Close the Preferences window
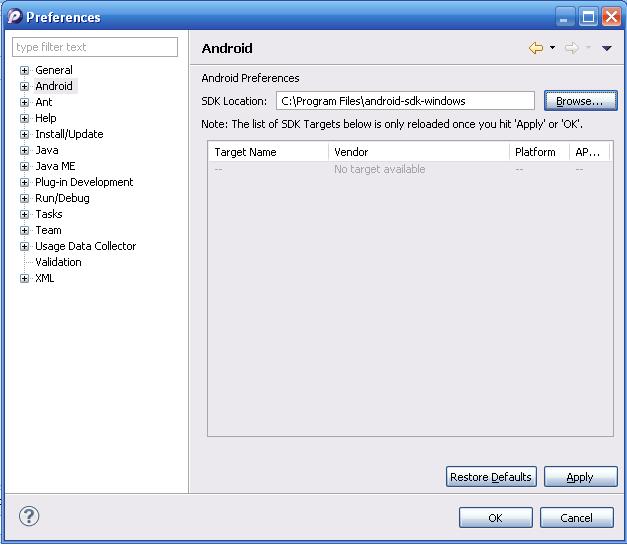Image resolution: width=627 pixels, height=545 pixels. [612, 17]
